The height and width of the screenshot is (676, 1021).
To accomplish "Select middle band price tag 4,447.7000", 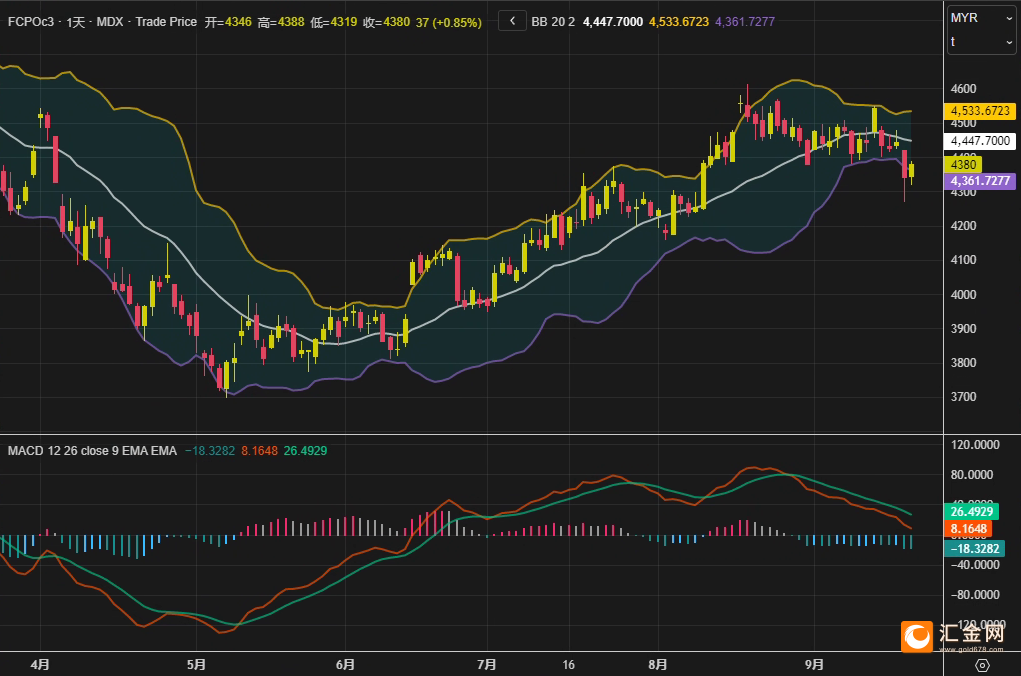I will tap(979, 141).
